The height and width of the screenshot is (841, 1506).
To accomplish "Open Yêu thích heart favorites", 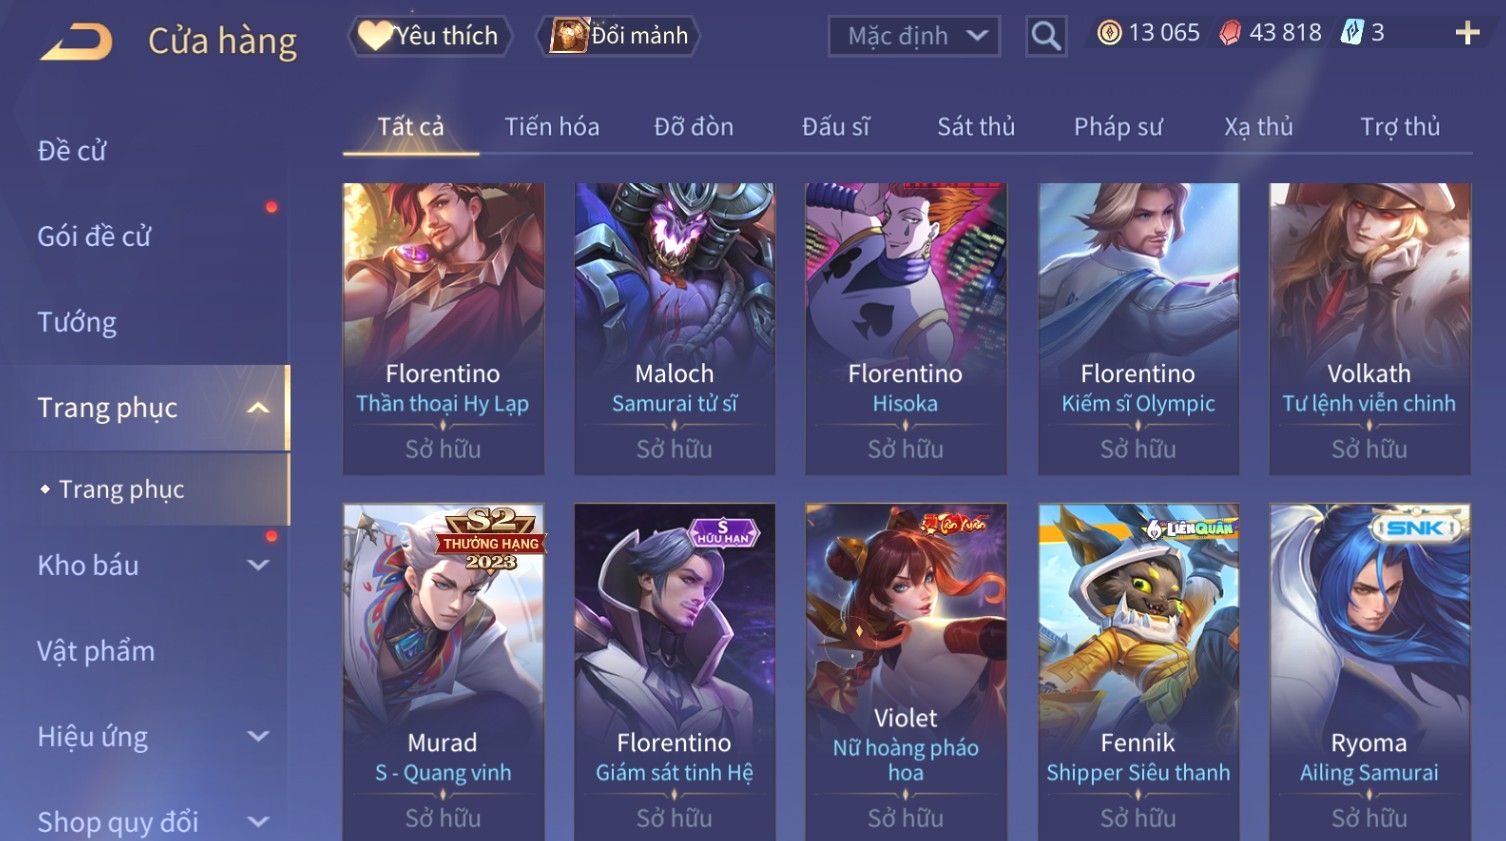I will coord(430,36).
